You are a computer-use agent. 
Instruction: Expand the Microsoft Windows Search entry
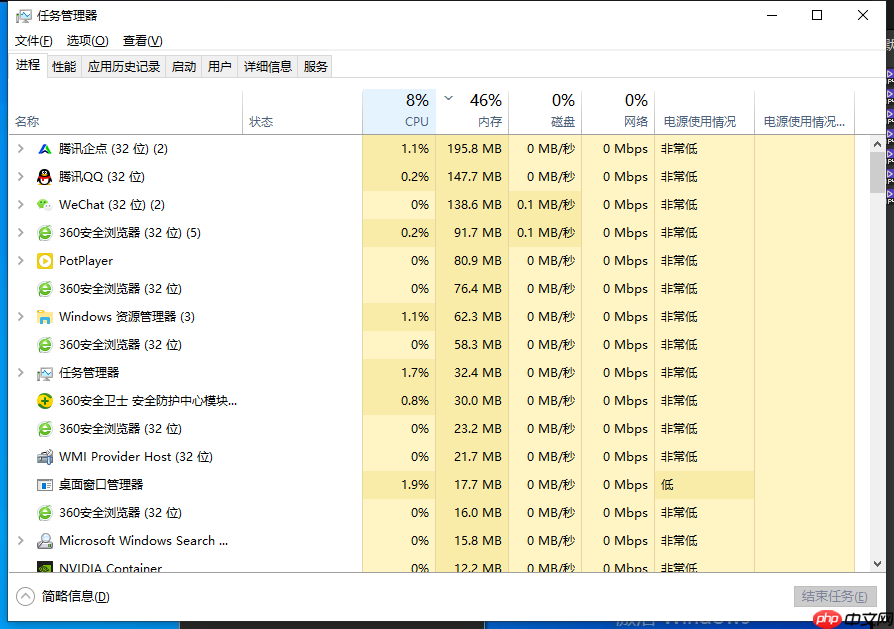21,541
